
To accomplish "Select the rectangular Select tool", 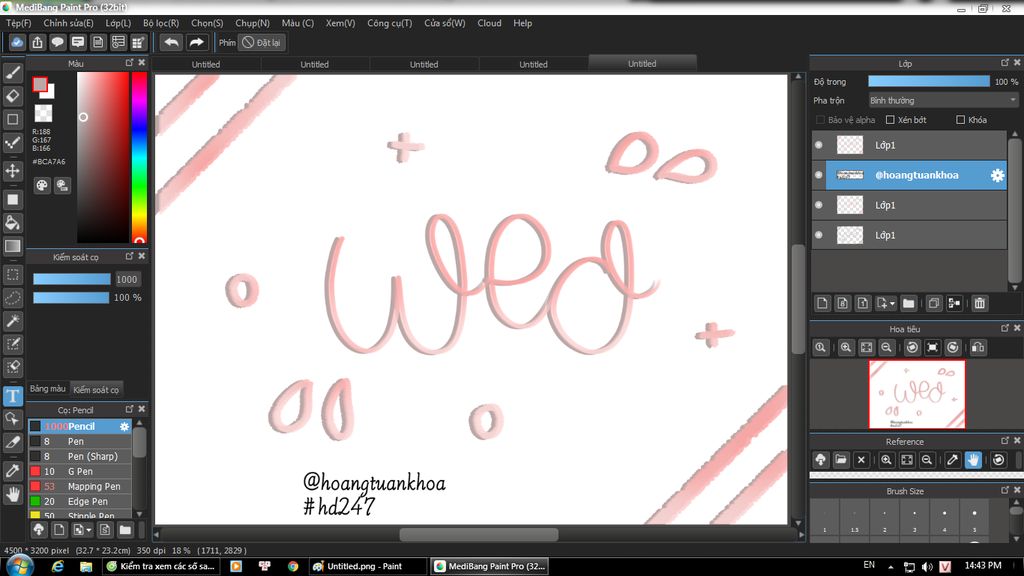I will [13, 275].
